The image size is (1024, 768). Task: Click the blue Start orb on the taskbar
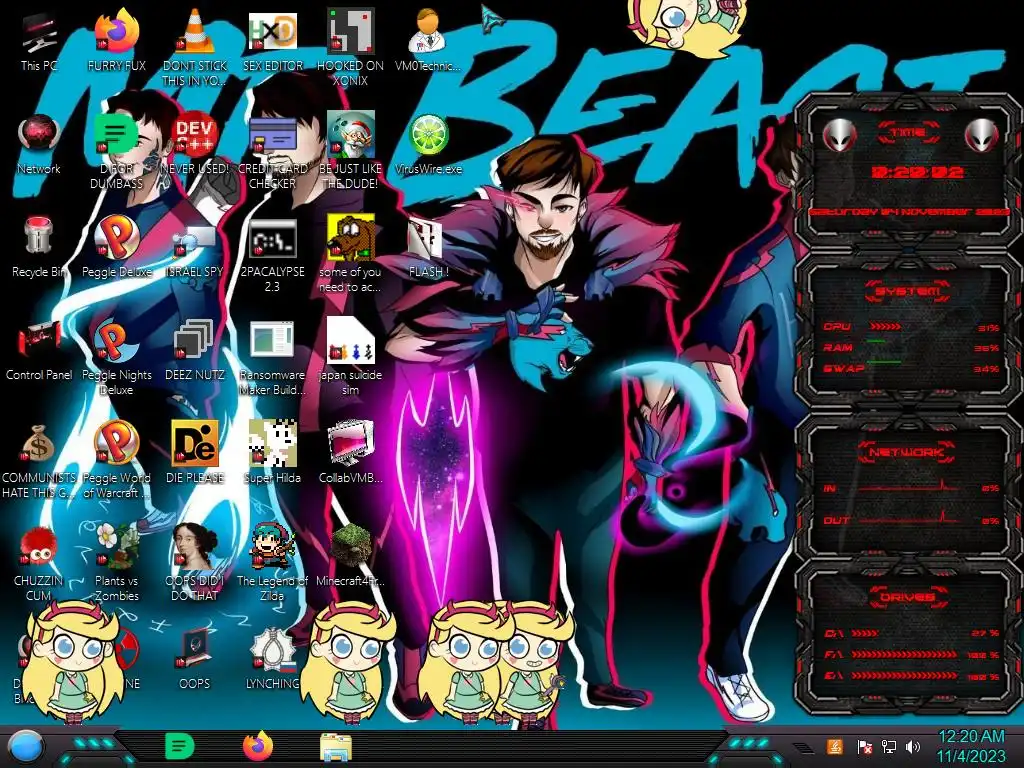[x=25, y=747]
